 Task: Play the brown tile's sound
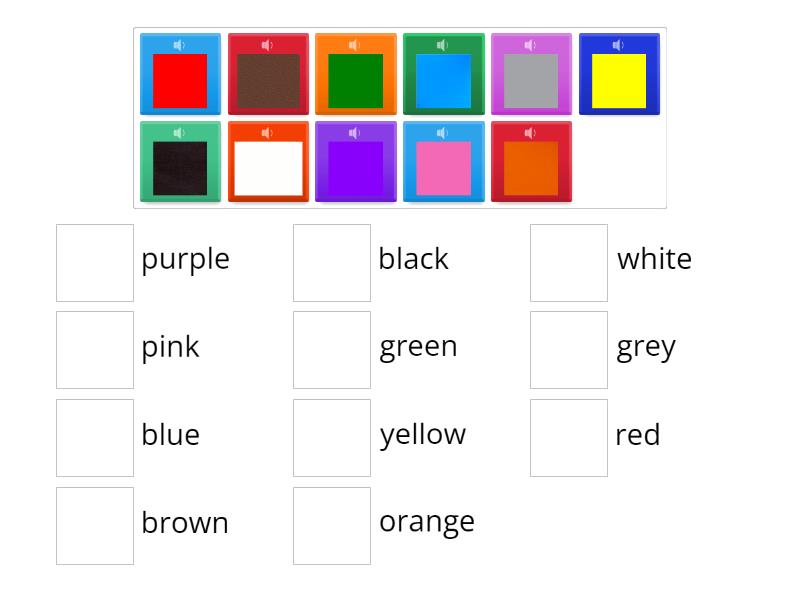tap(268, 44)
